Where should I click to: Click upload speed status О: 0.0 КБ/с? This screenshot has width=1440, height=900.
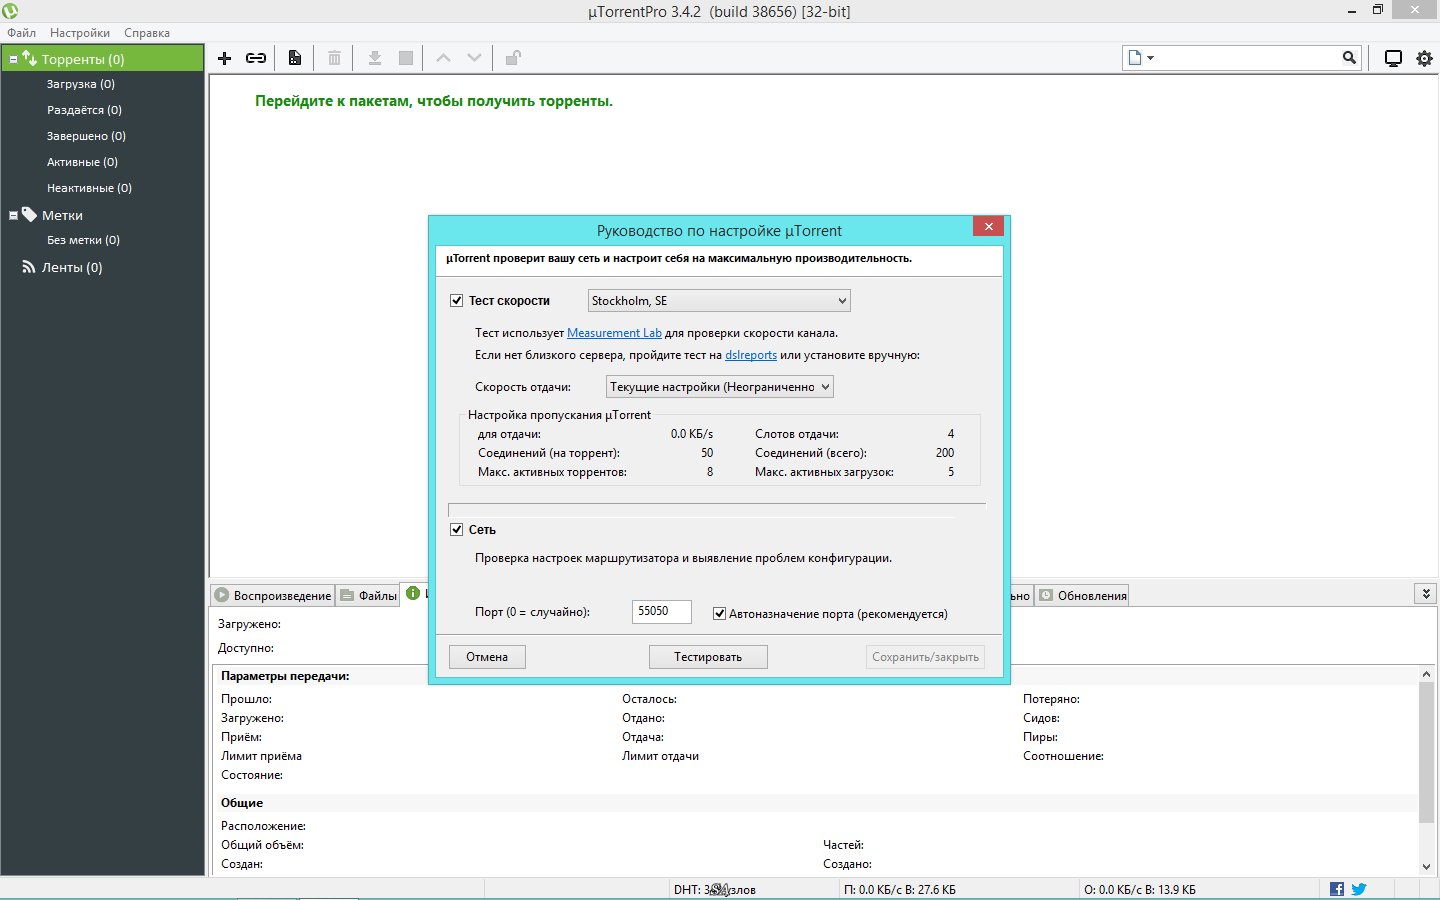[x=1140, y=889]
